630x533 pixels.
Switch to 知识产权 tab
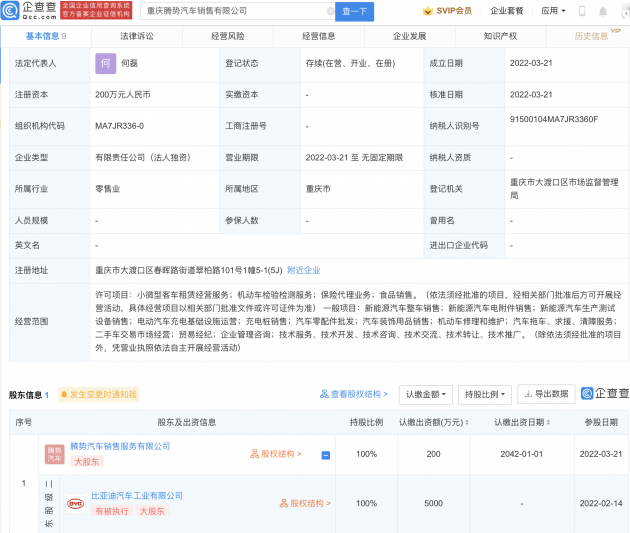(x=500, y=36)
